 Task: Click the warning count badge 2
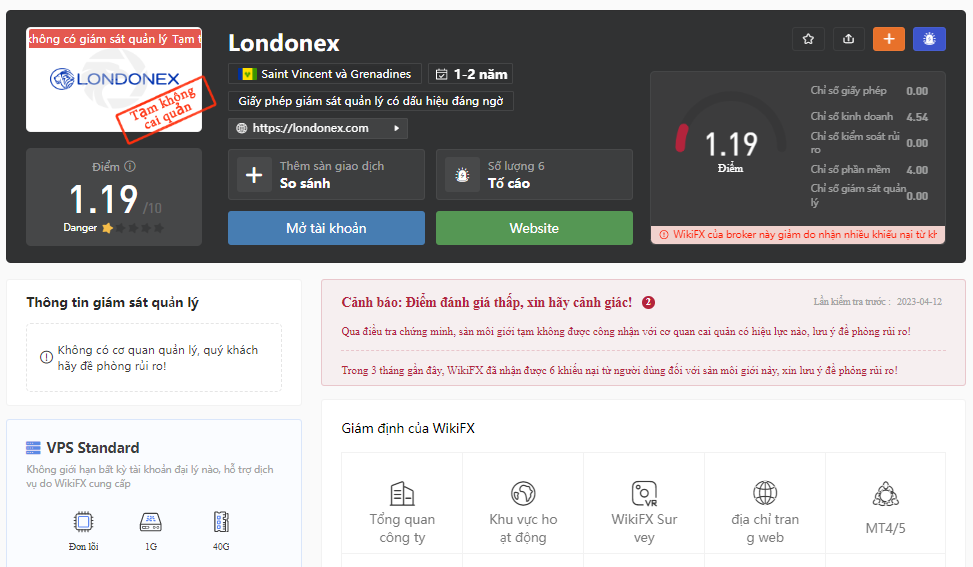click(x=648, y=302)
